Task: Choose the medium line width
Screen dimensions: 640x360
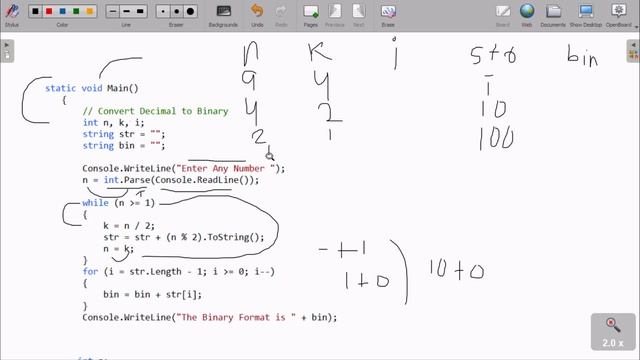Action: [x=126, y=11]
